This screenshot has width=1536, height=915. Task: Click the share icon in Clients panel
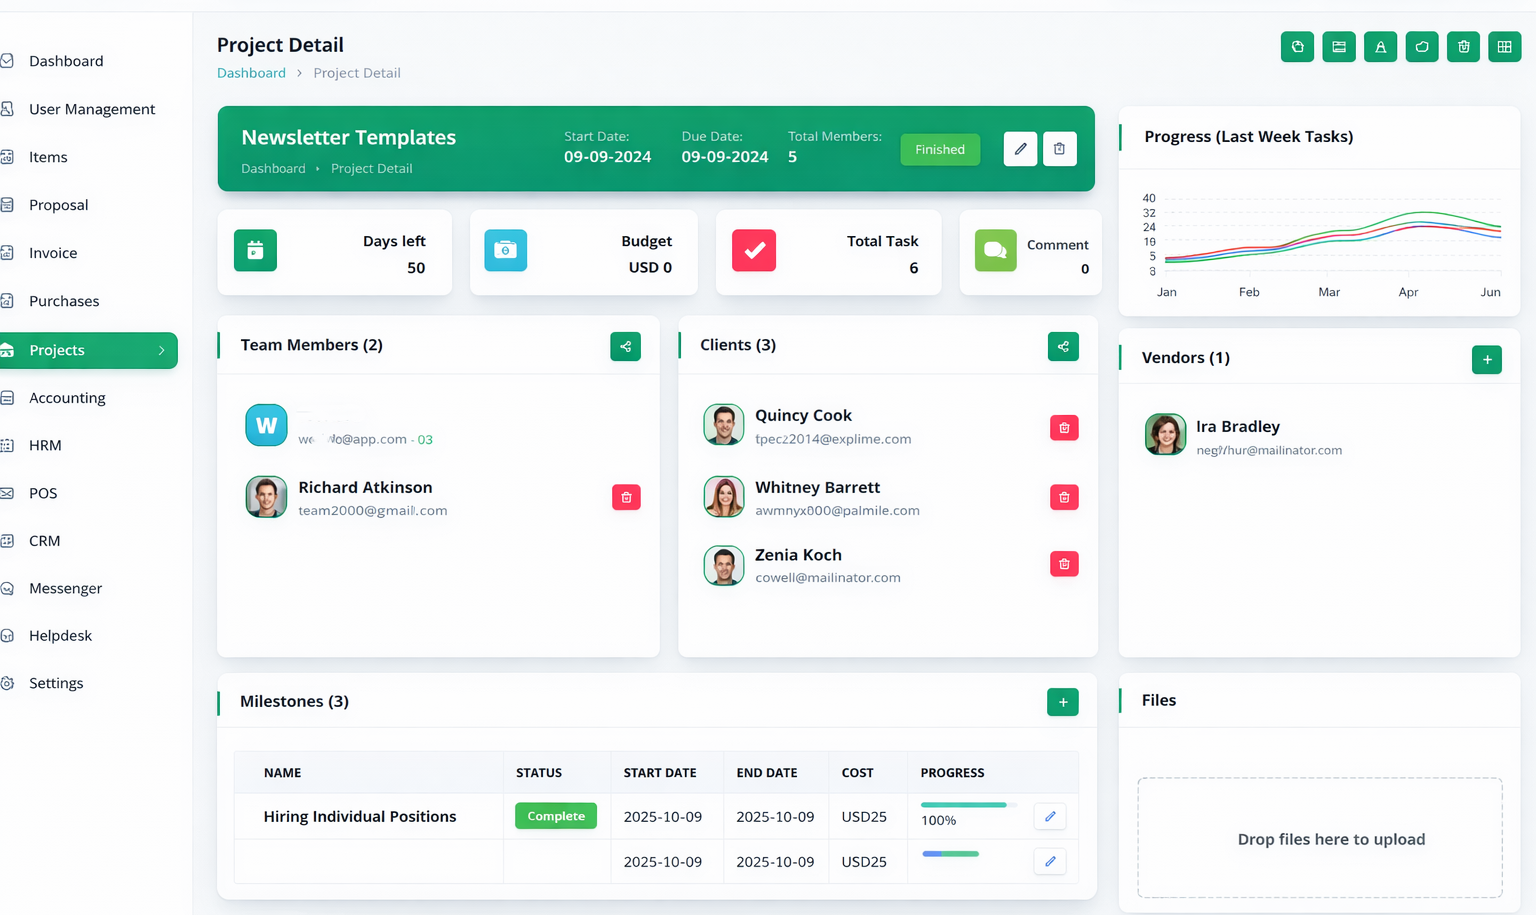[1063, 347]
